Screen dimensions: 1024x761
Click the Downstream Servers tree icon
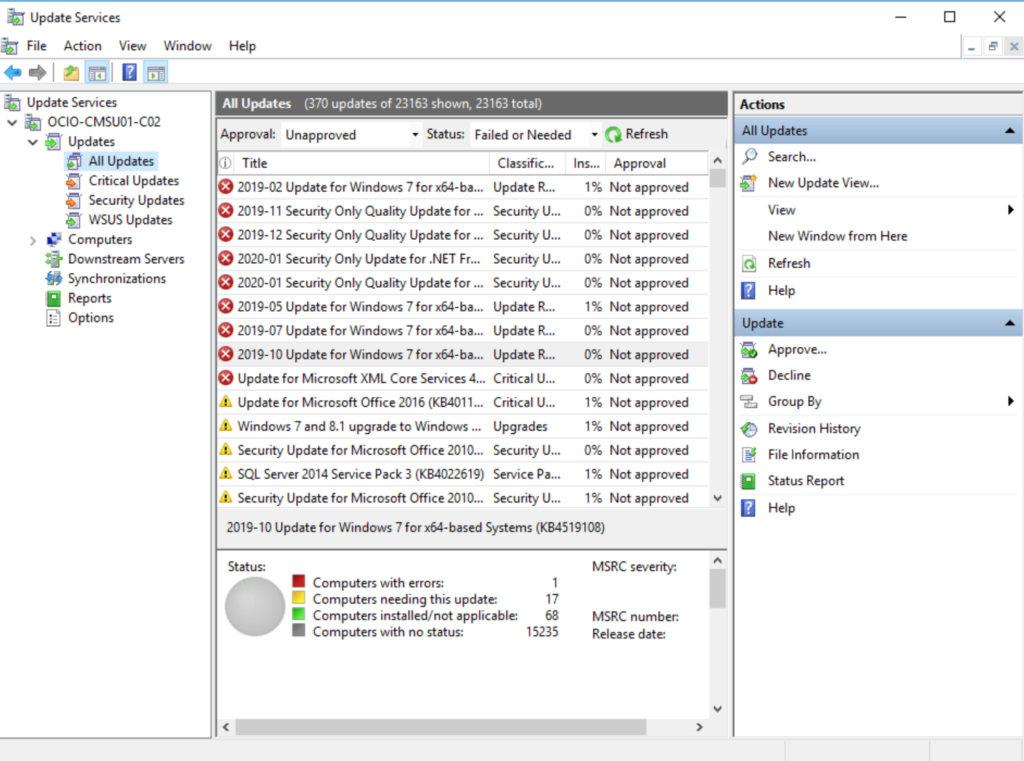(x=54, y=259)
